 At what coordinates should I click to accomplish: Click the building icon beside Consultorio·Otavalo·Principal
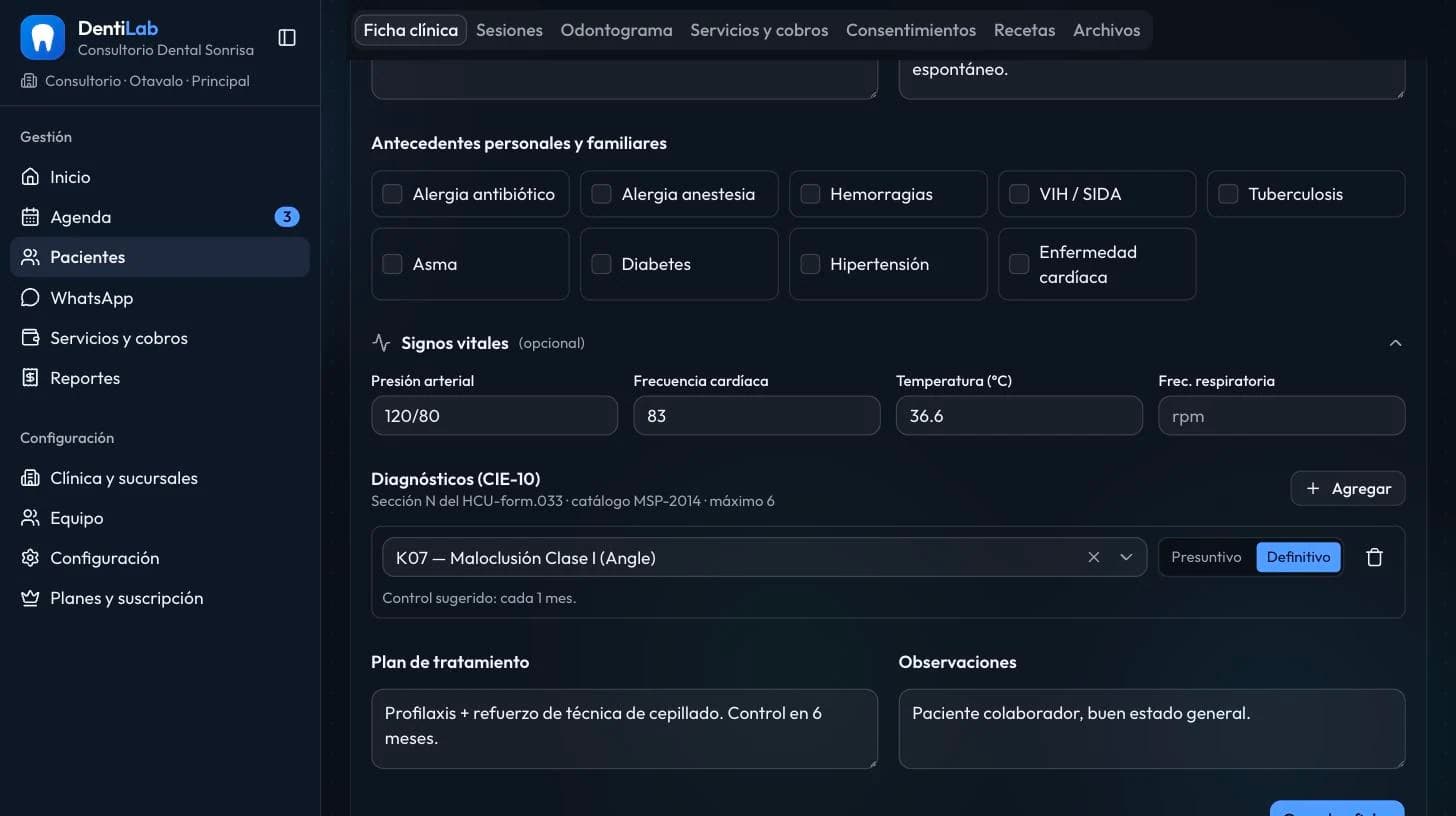pos(29,81)
